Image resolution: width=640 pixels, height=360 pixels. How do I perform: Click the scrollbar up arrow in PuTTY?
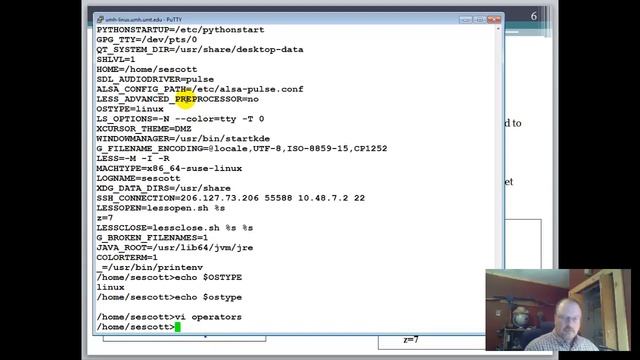point(498,29)
